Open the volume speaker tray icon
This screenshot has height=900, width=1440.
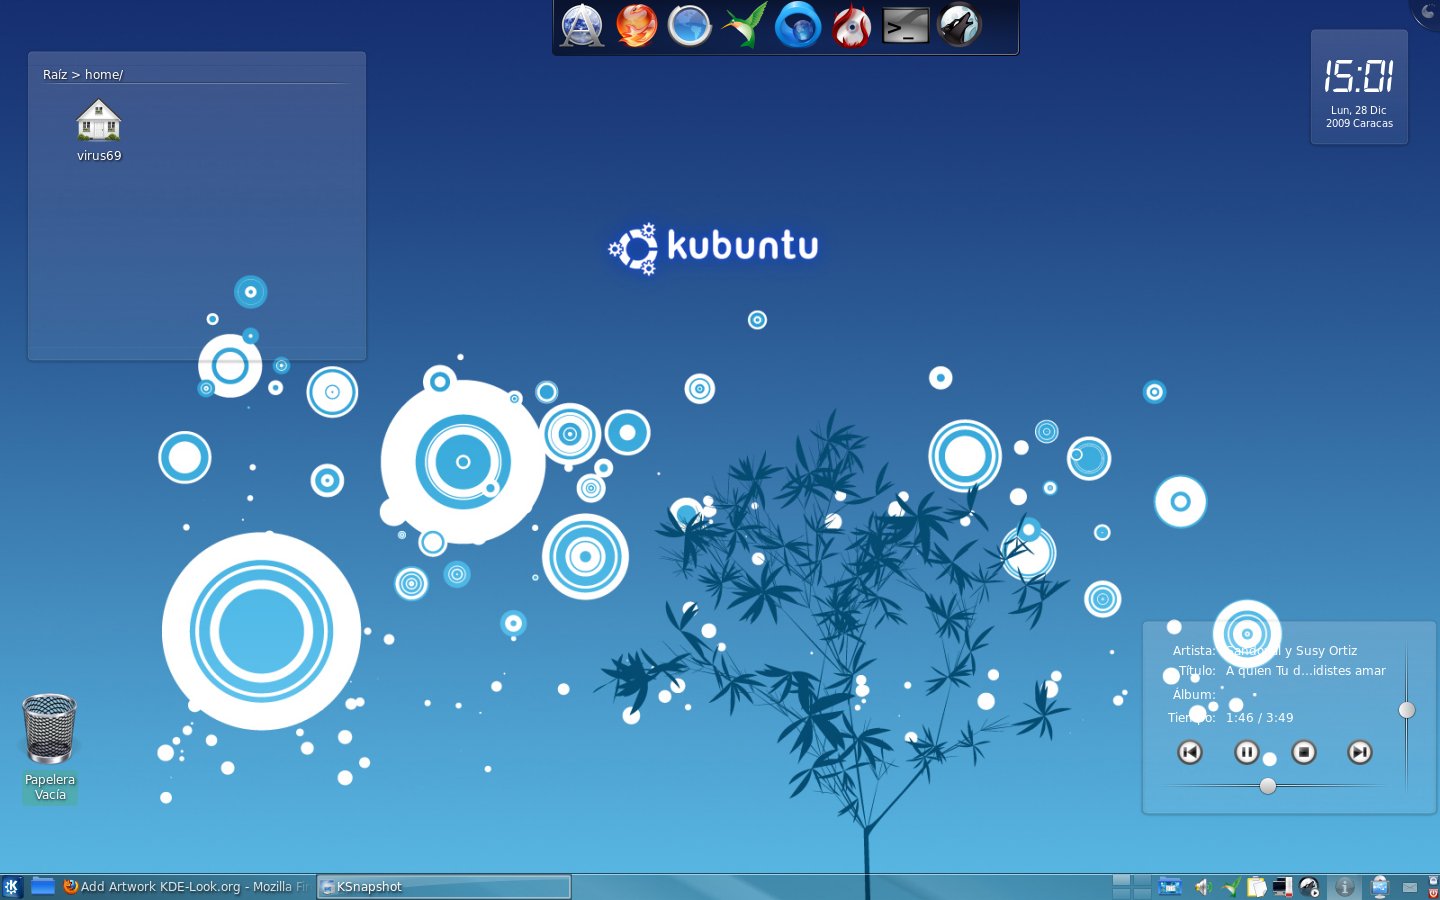pos(1203,887)
